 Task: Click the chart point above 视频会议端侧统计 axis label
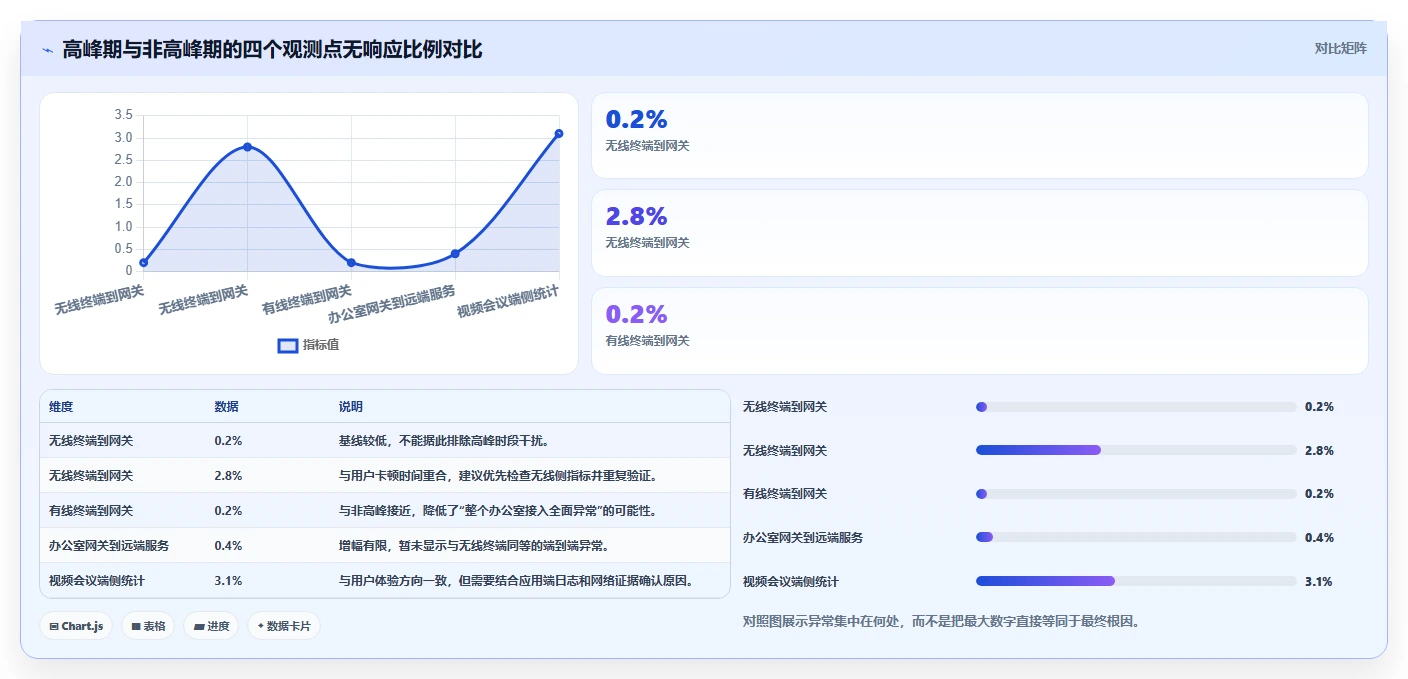click(559, 133)
